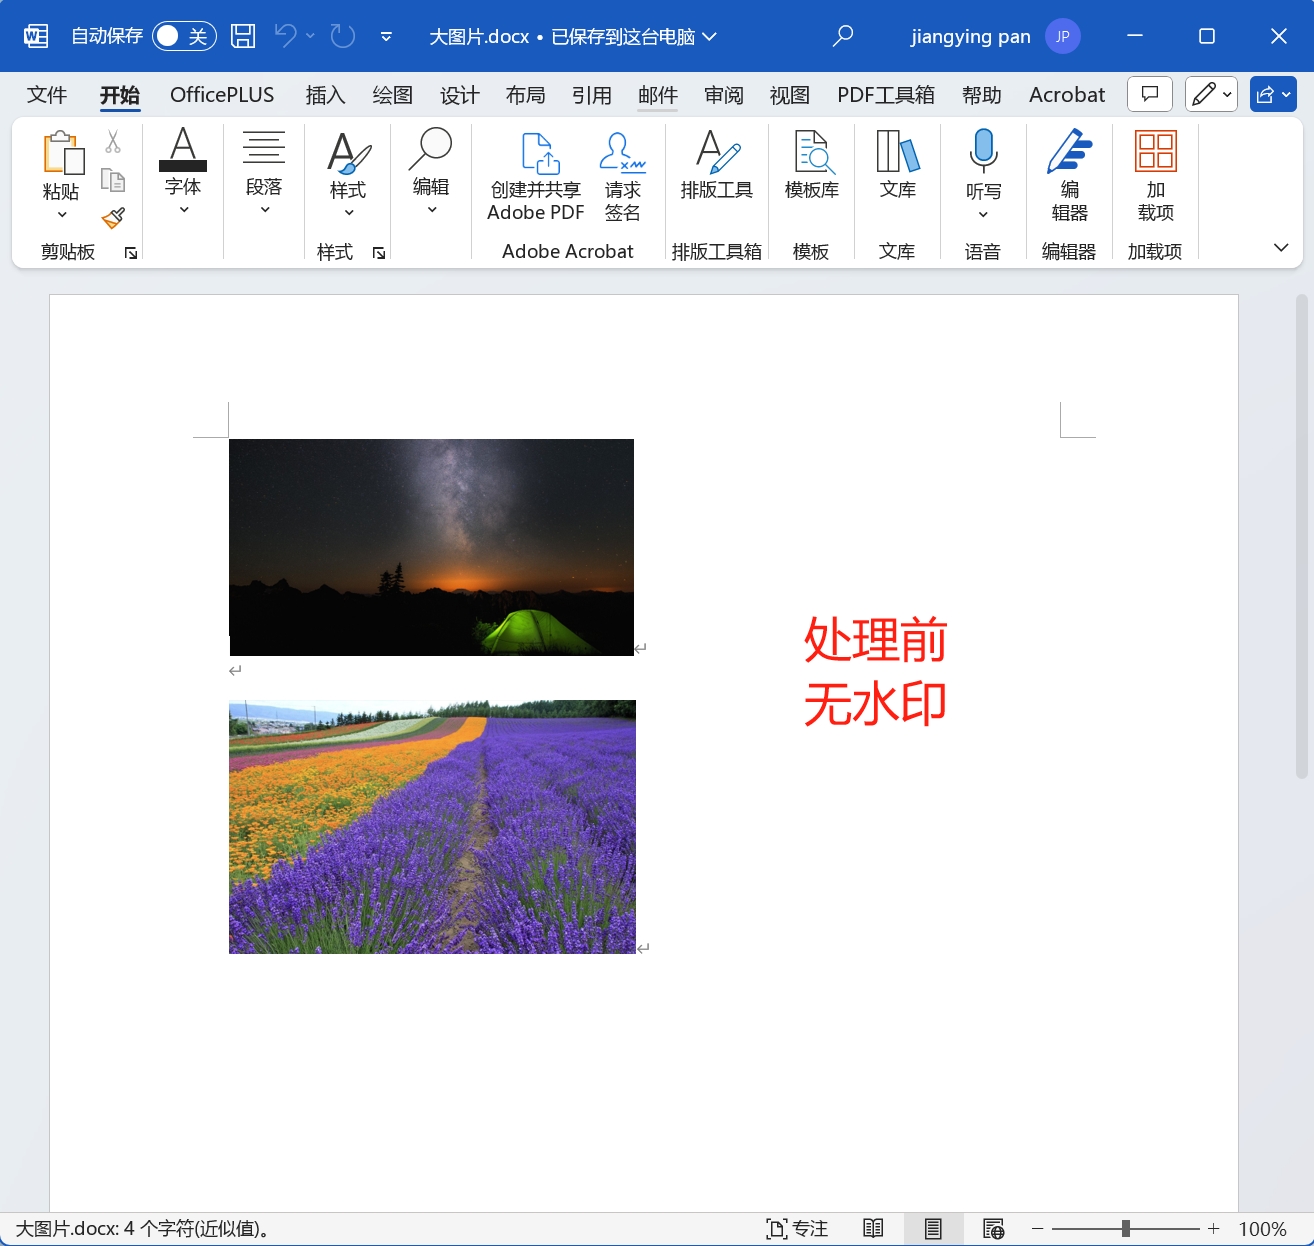This screenshot has height=1246, width=1314.
Task: Open the 审阅 ribbon tab
Action: (x=723, y=94)
